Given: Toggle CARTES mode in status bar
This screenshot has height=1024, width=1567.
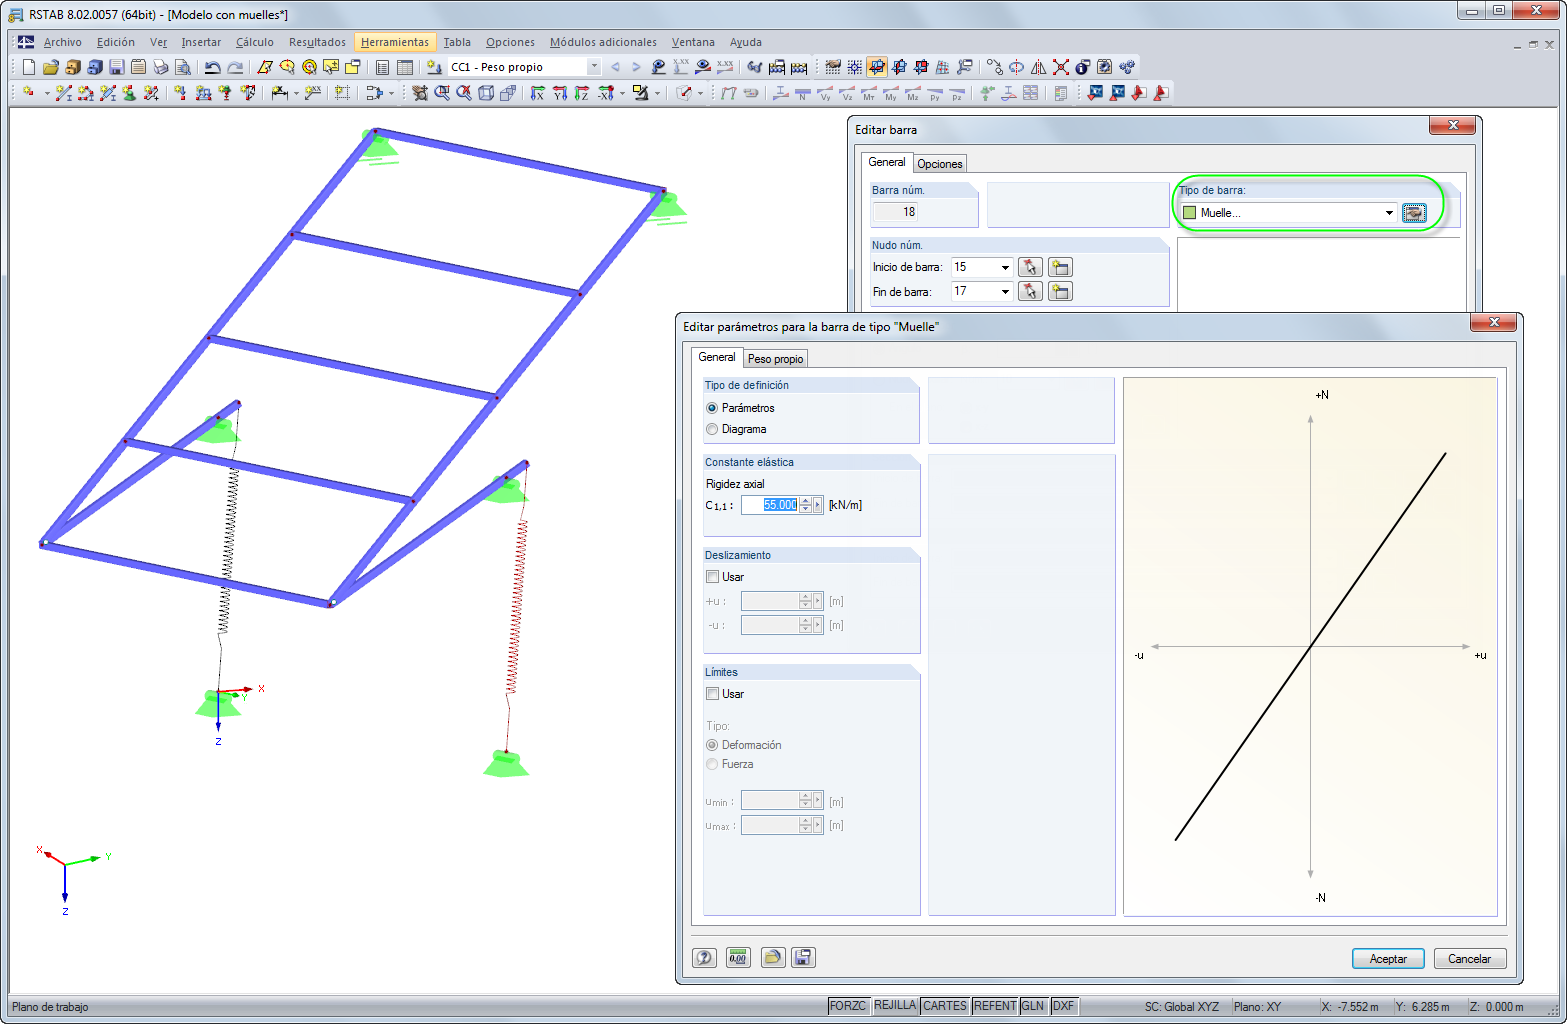Looking at the screenshot, I should [x=945, y=1006].
